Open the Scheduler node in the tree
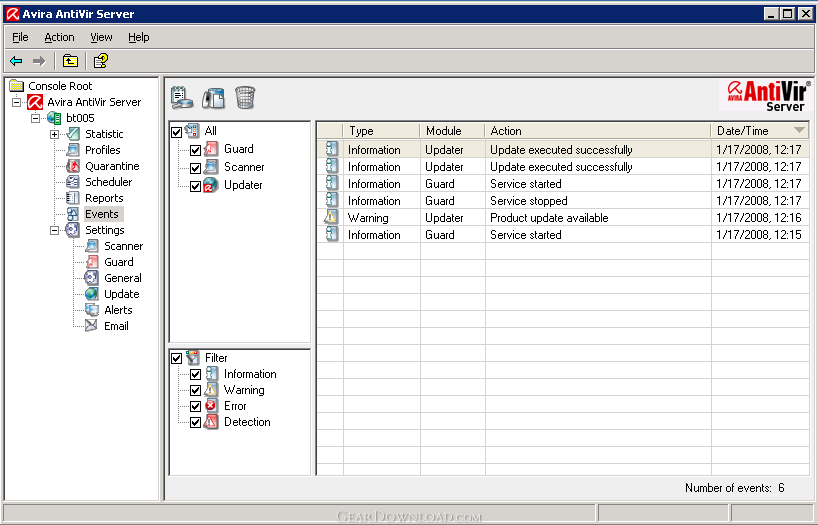The height and width of the screenshot is (525, 818). (x=108, y=182)
